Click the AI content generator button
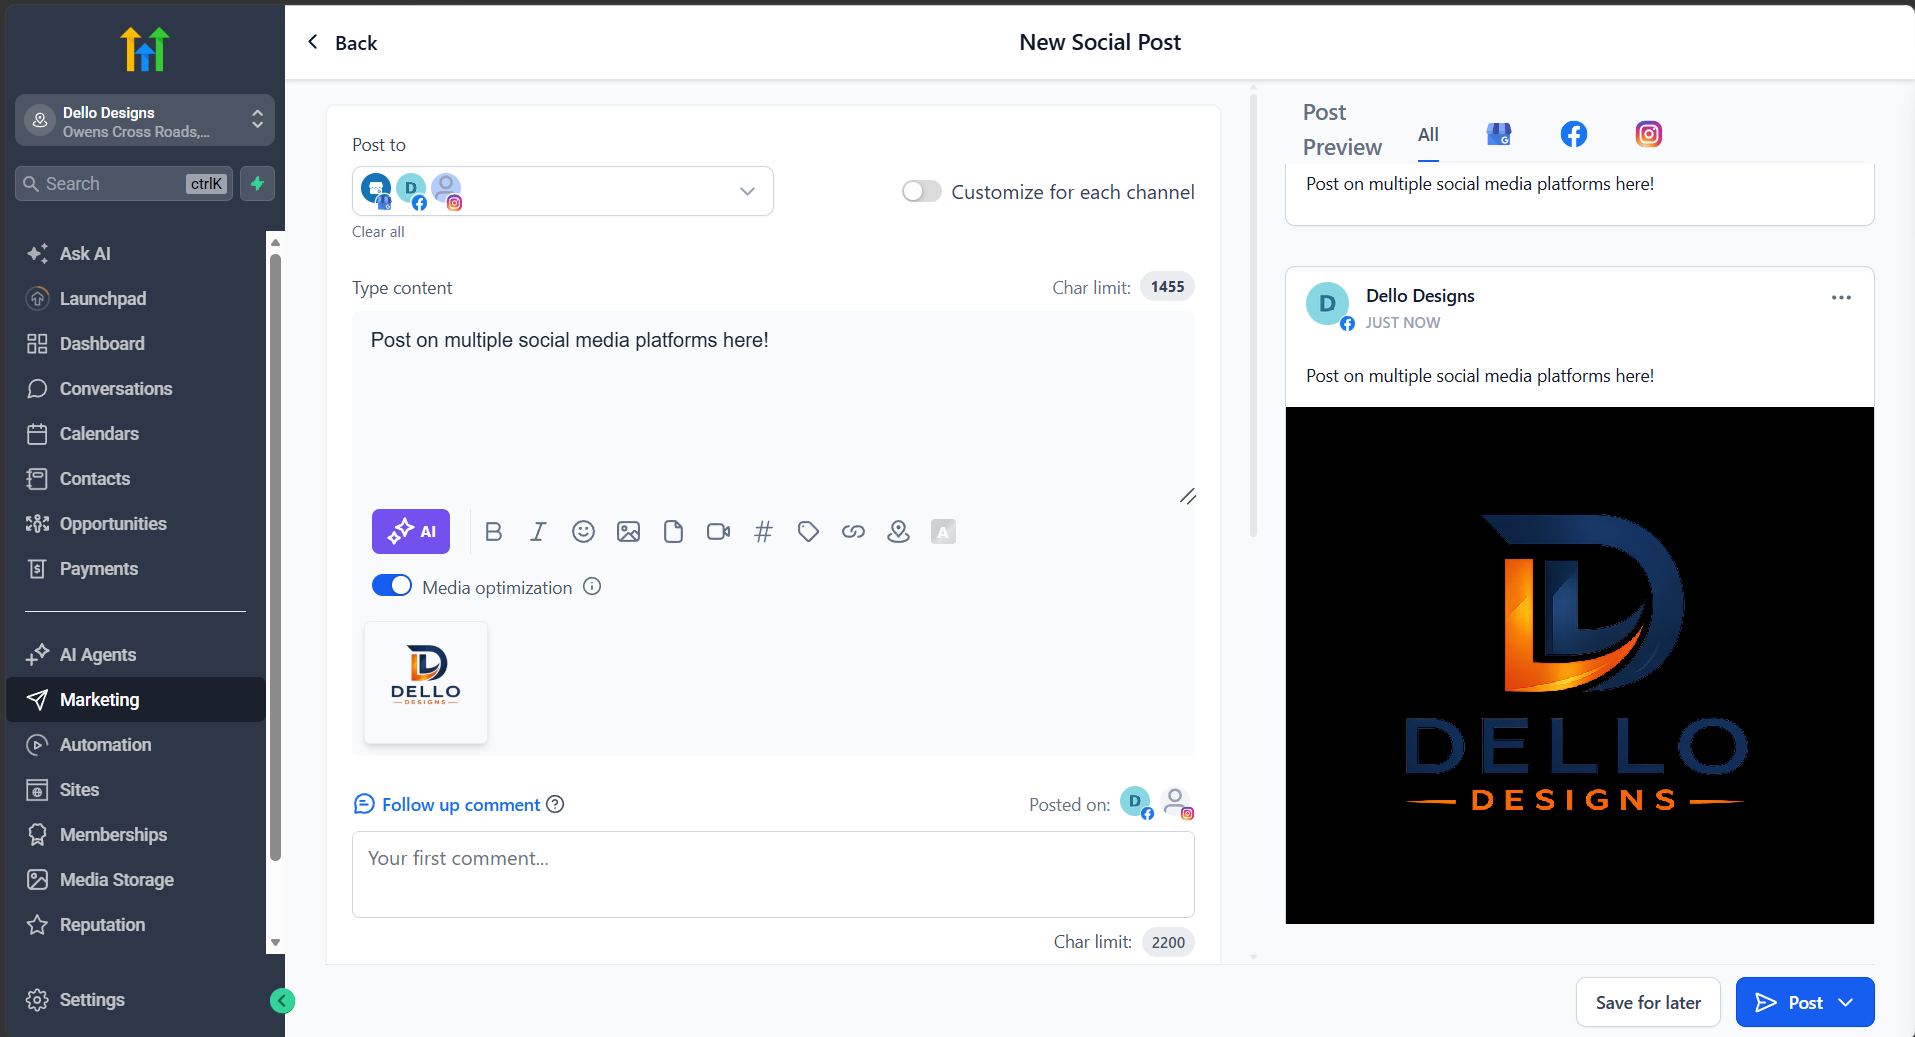This screenshot has height=1037, width=1915. click(x=411, y=531)
